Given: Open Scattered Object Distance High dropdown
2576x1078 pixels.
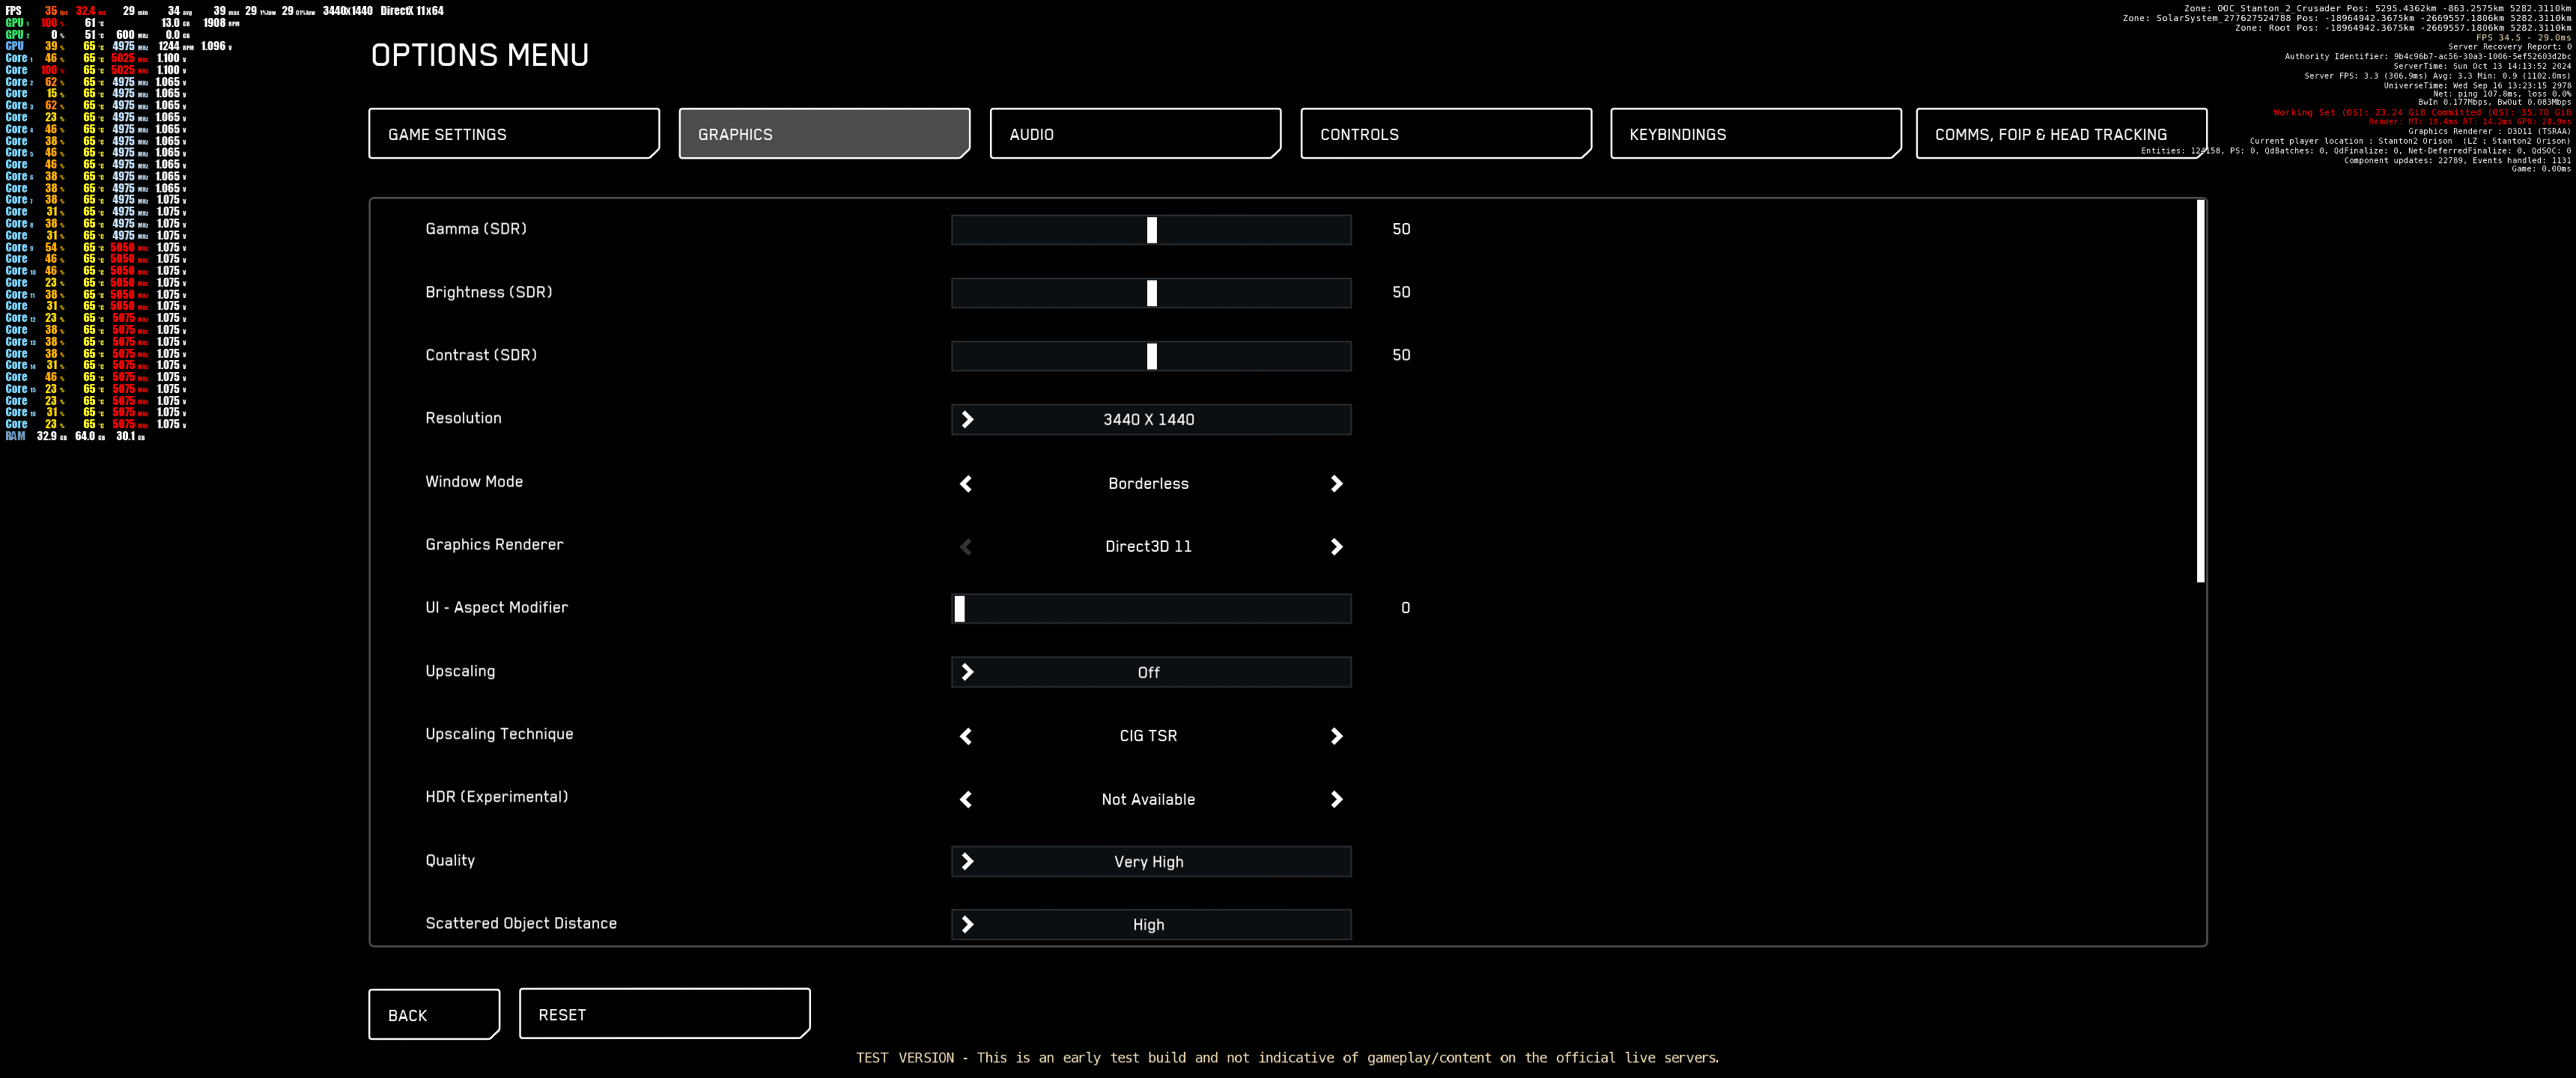Looking at the screenshot, I should [1150, 925].
